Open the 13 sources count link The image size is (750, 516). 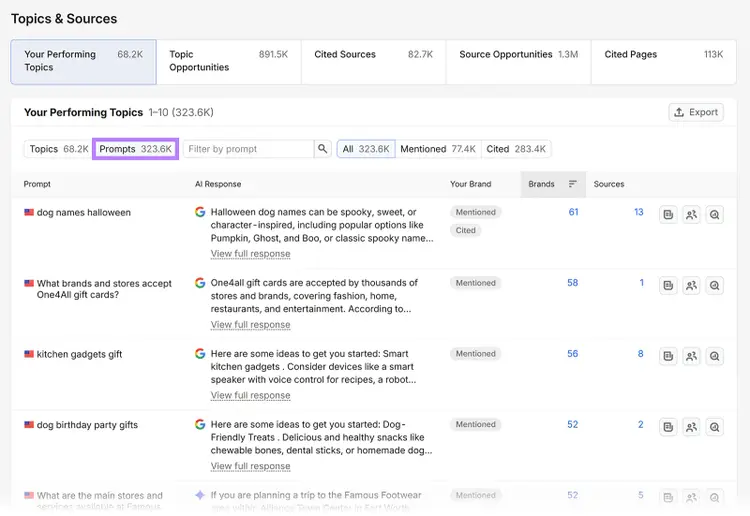[x=639, y=212]
